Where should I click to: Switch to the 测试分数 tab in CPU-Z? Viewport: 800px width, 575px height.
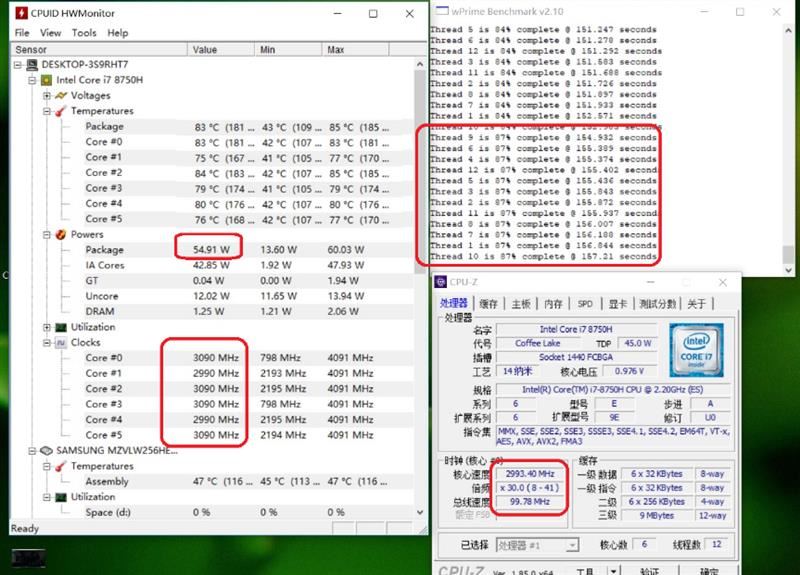coord(658,304)
